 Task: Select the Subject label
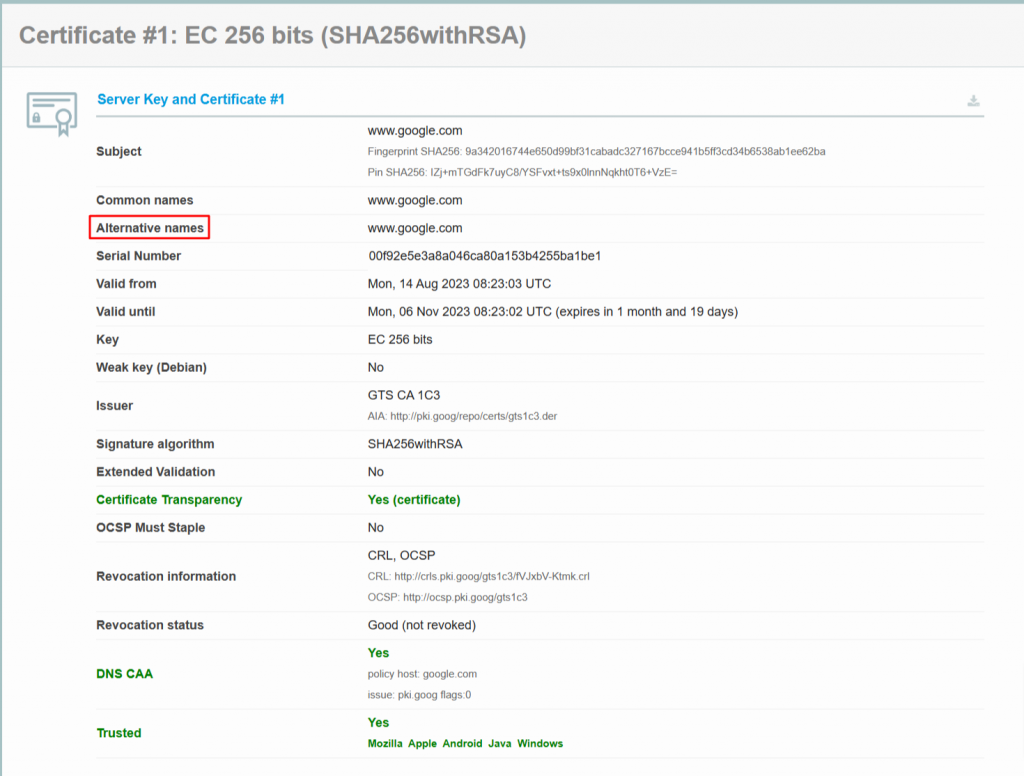(119, 152)
